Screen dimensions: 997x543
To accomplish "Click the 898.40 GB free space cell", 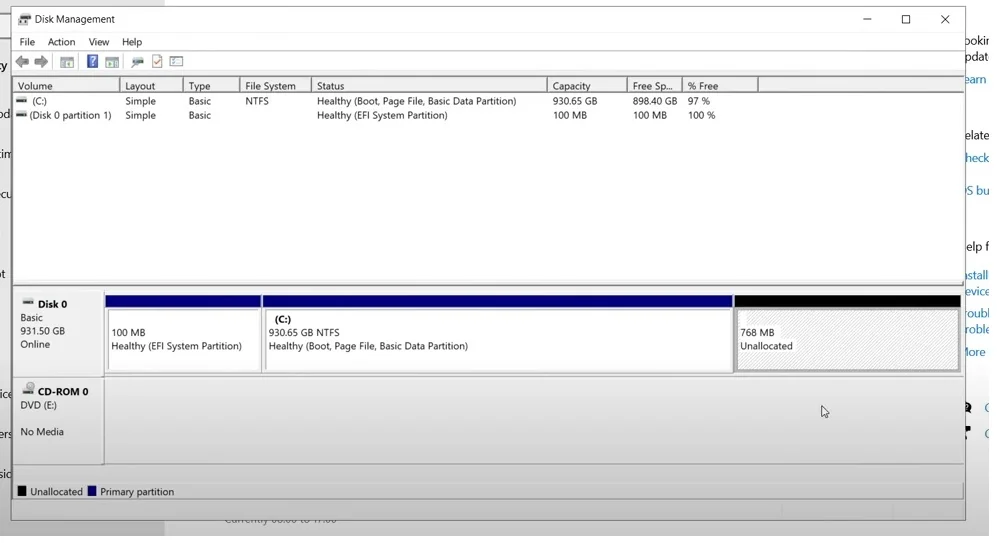I will click(654, 101).
